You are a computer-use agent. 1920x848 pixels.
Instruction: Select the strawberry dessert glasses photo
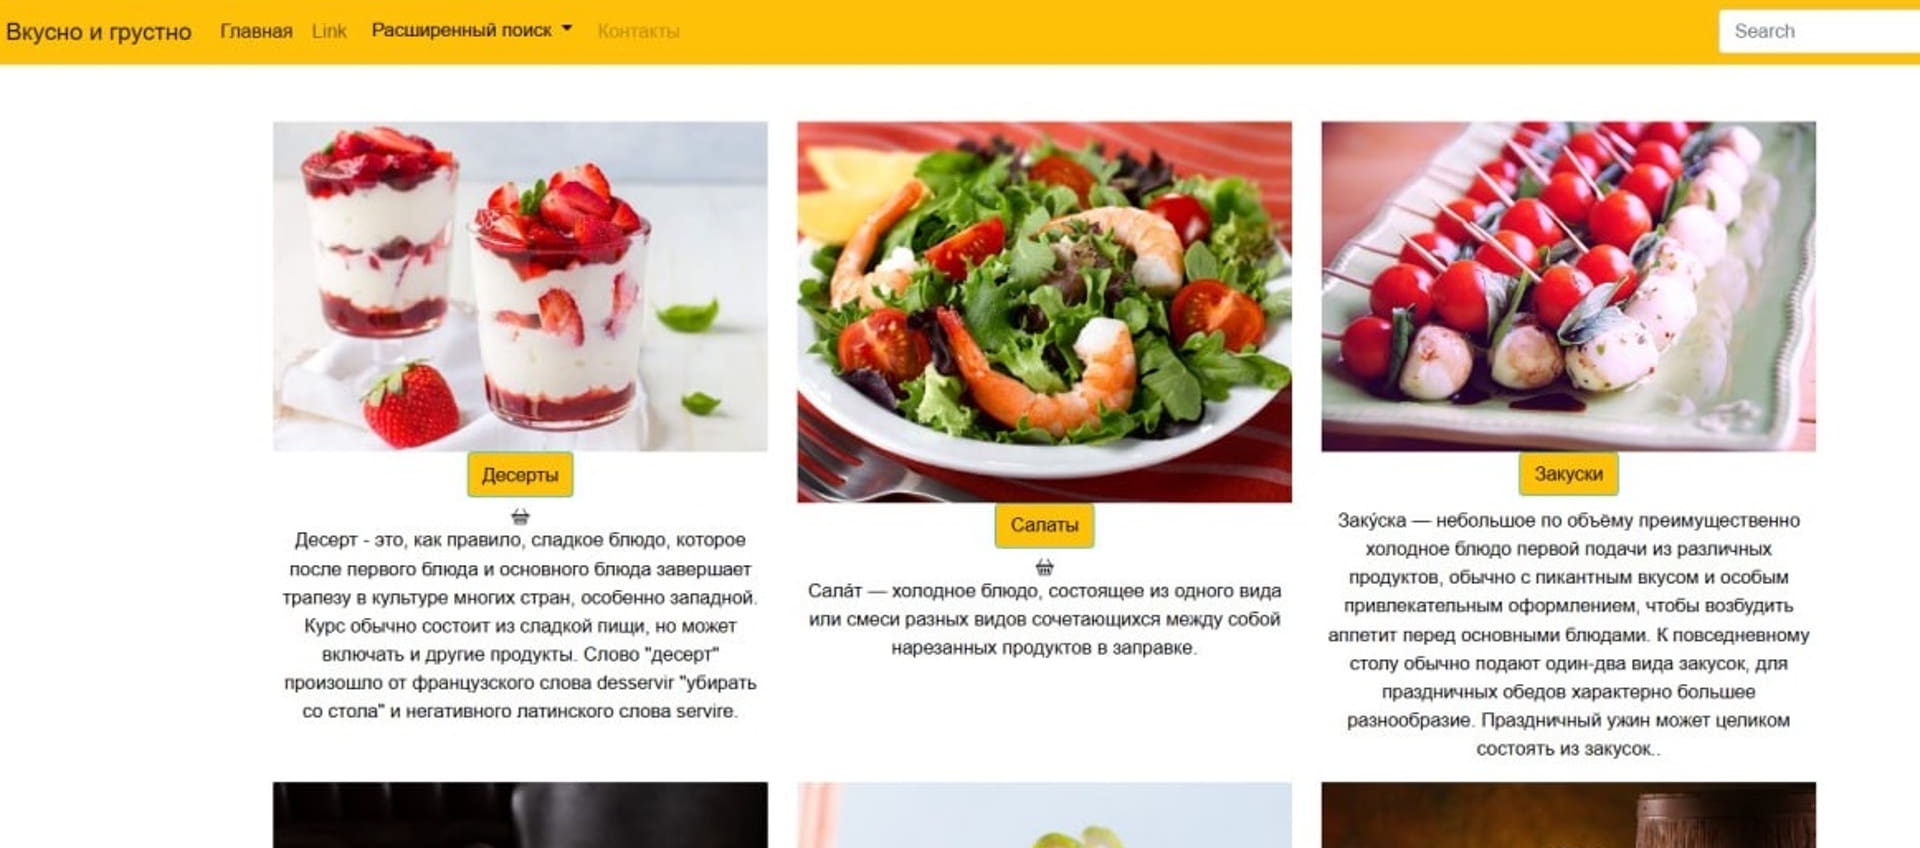point(520,286)
